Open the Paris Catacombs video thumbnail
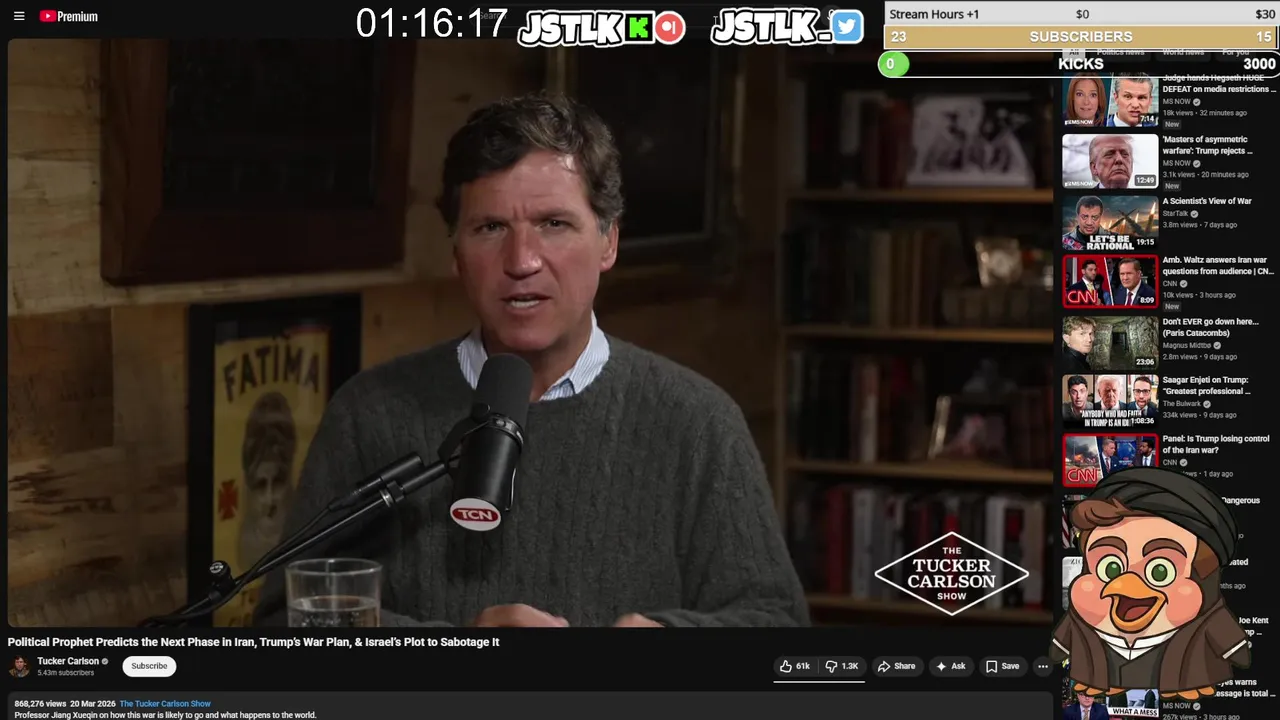 point(1110,343)
